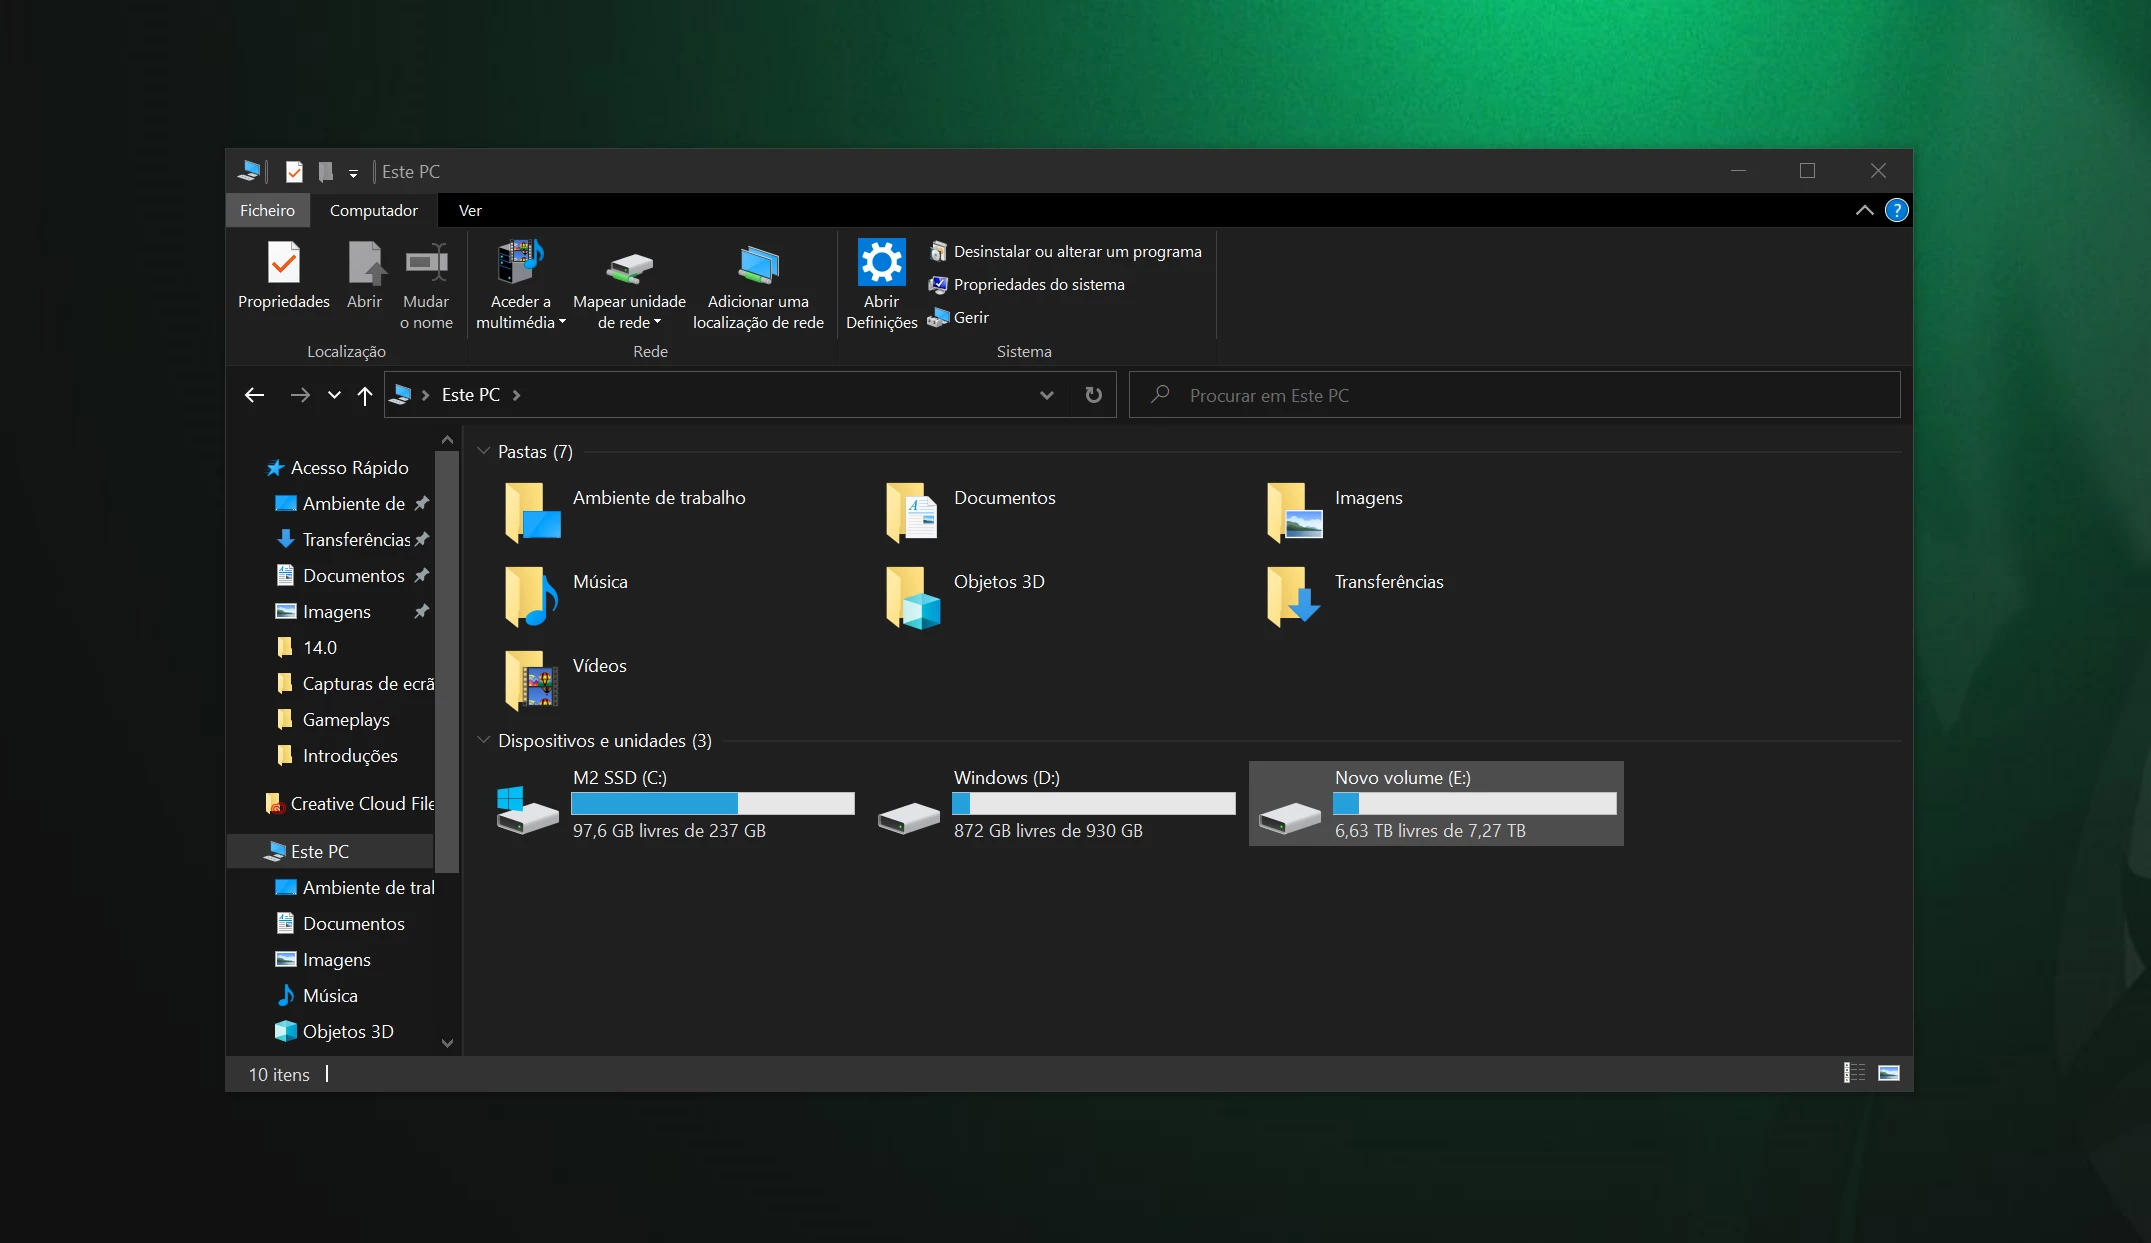
Task: Open the Ficheiro tab
Action: (x=267, y=211)
